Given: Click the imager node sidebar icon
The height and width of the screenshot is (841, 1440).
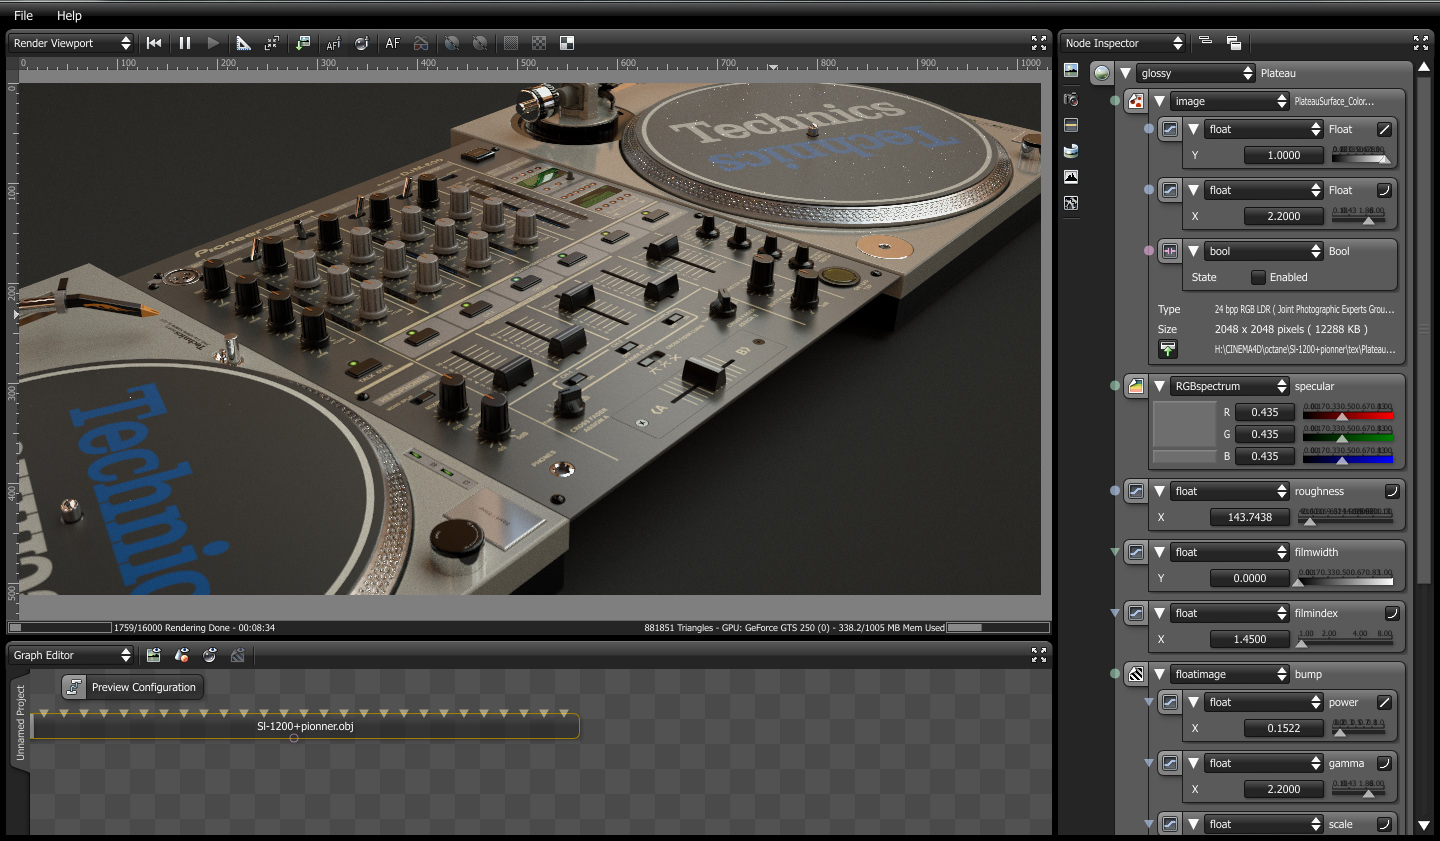Looking at the screenshot, I should click(x=1071, y=177).
